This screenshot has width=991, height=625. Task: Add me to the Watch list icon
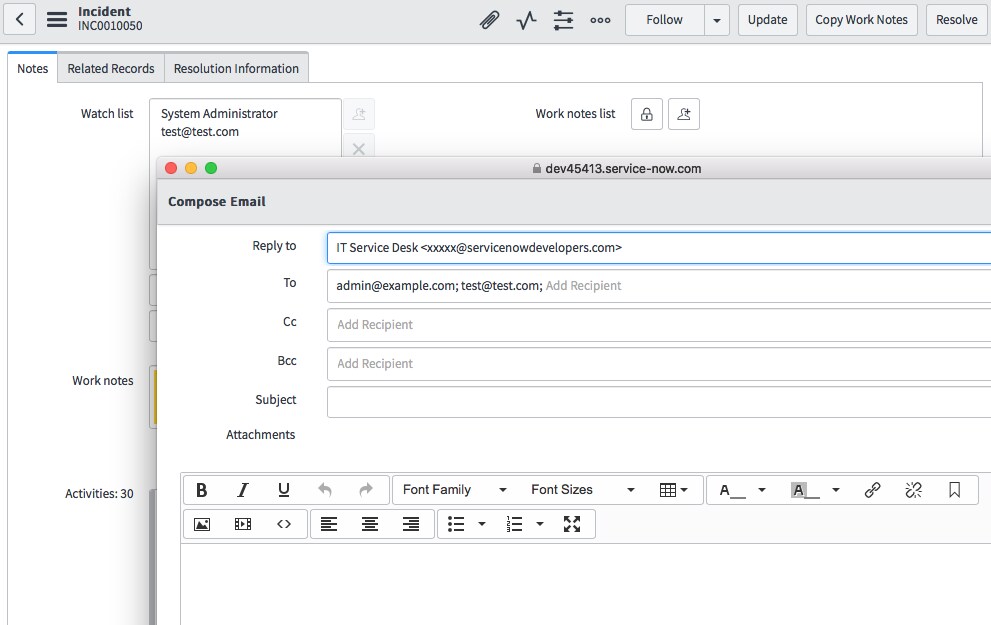(359, 114)
